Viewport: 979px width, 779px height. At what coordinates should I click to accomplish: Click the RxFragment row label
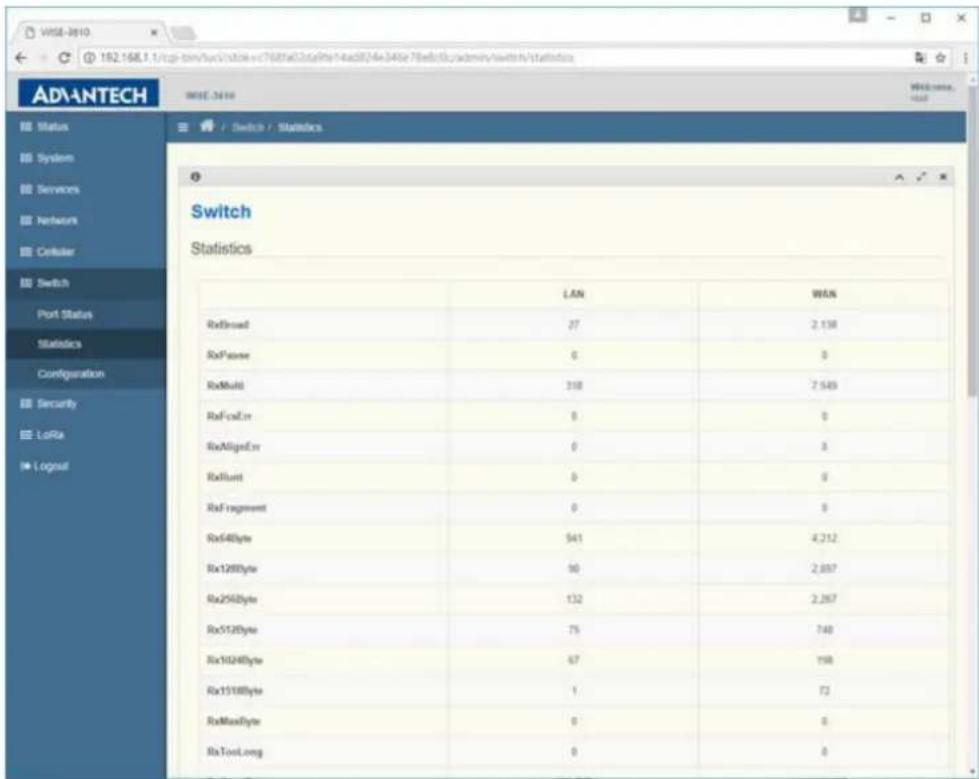coord(237,508)
